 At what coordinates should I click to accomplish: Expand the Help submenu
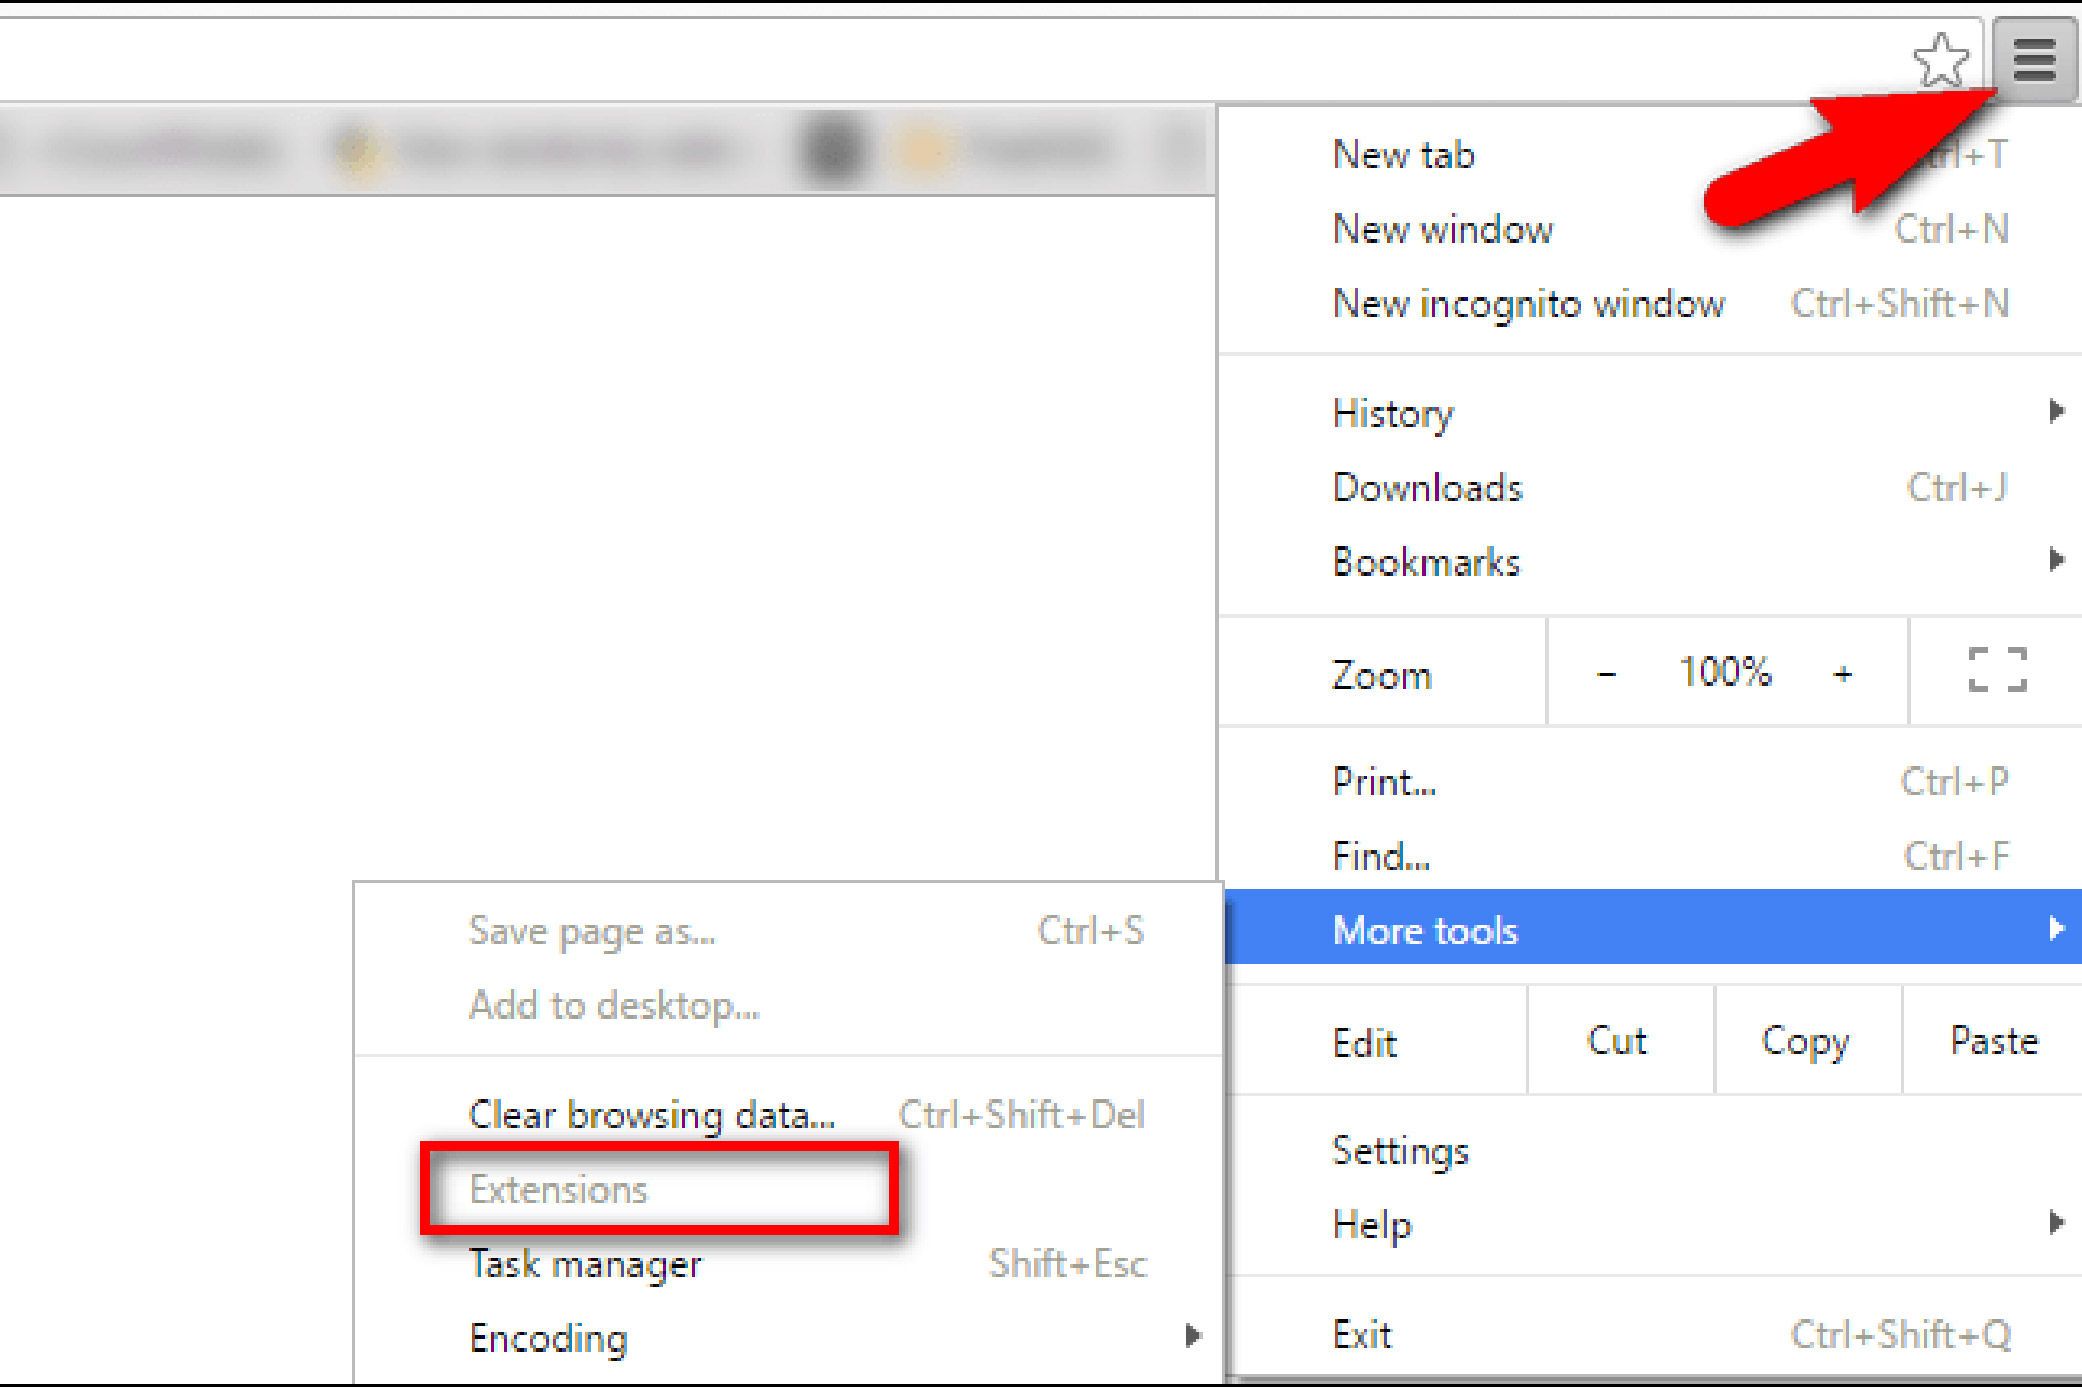click(1652, 1225)
